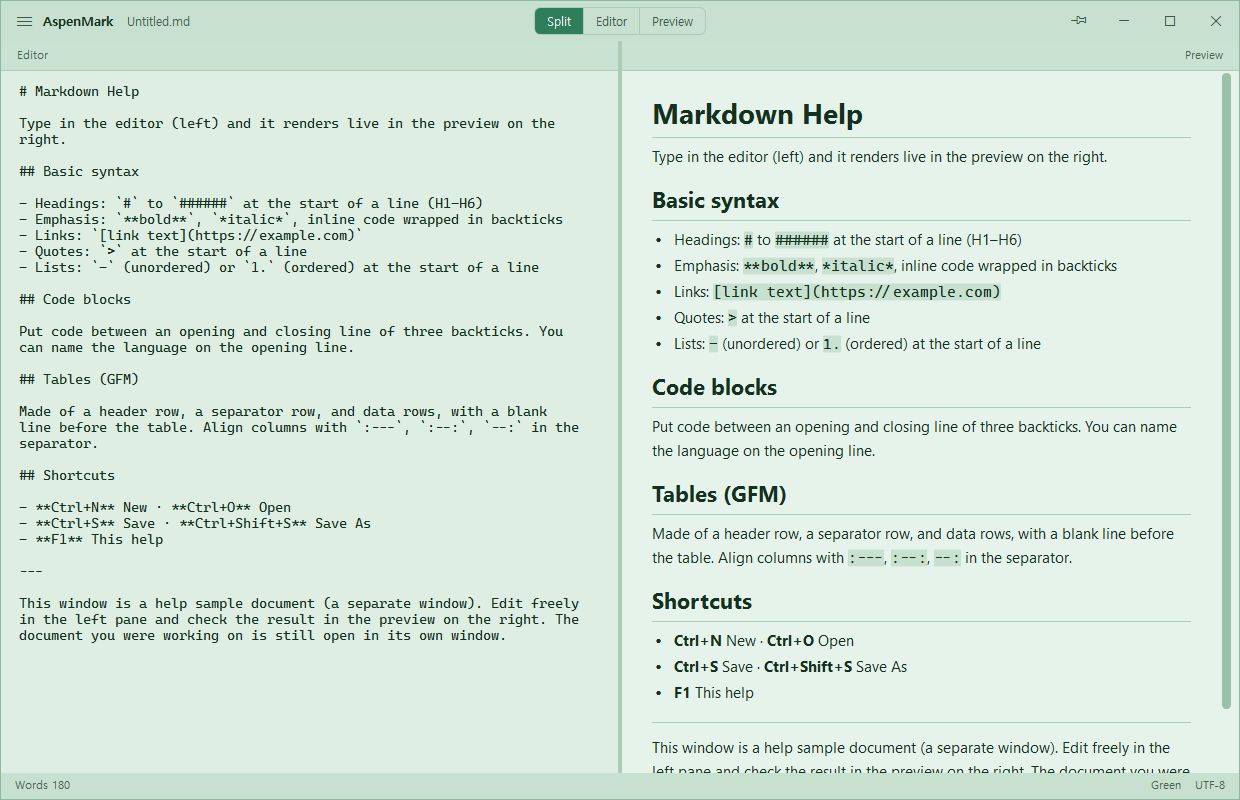Click the preview pane vertical scrollbar

1226,391
